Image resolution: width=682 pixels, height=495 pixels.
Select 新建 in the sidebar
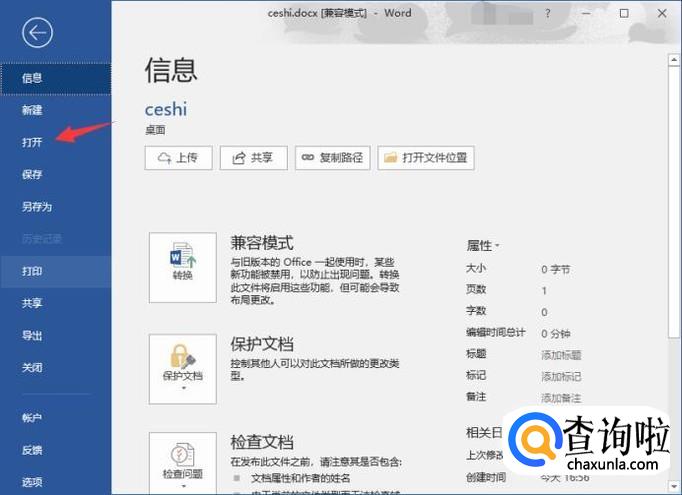point(32,110)
